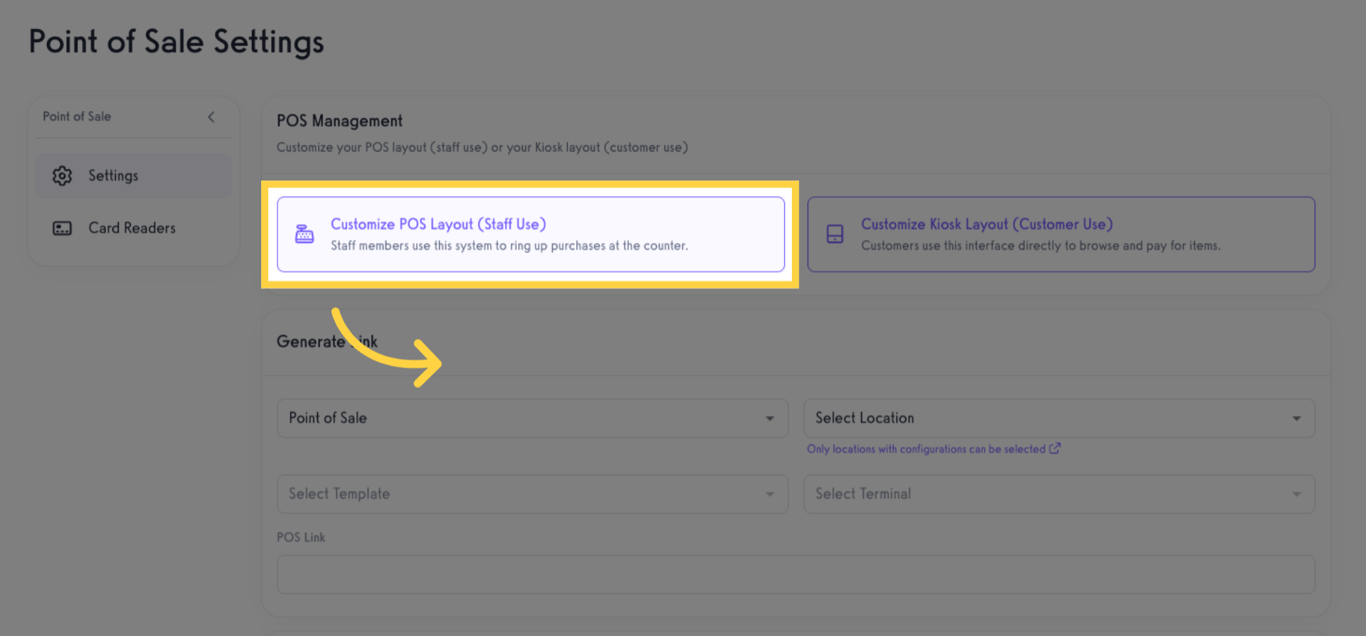Click the cash register icon on POS card
1366x636 pixels.
[x=304, y=234]
